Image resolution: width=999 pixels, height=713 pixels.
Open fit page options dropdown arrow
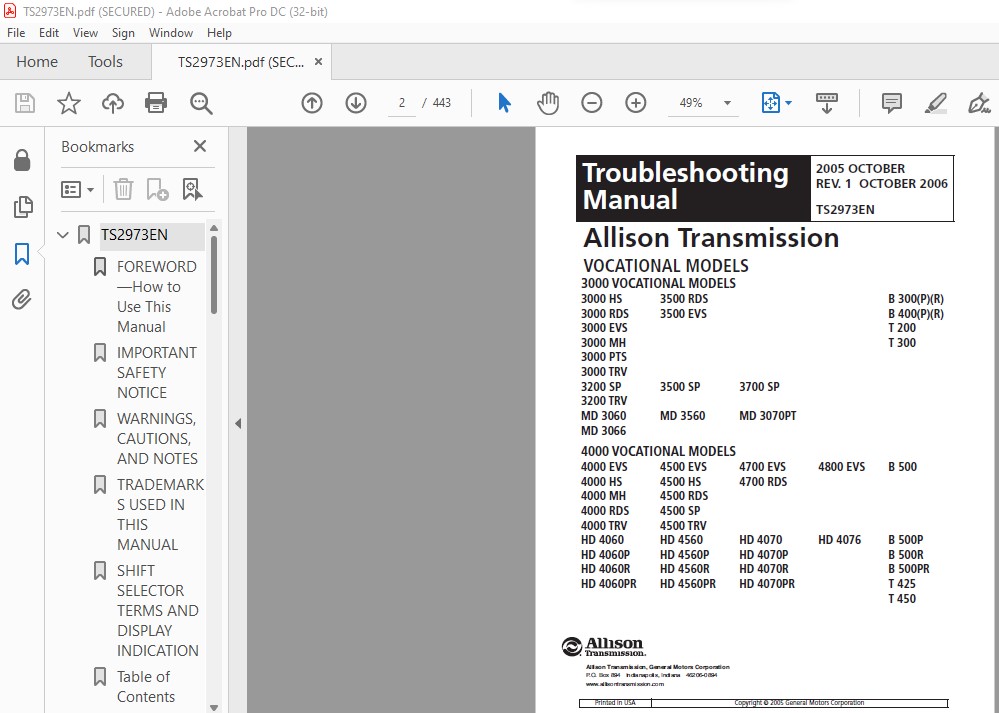click(789, 103)
